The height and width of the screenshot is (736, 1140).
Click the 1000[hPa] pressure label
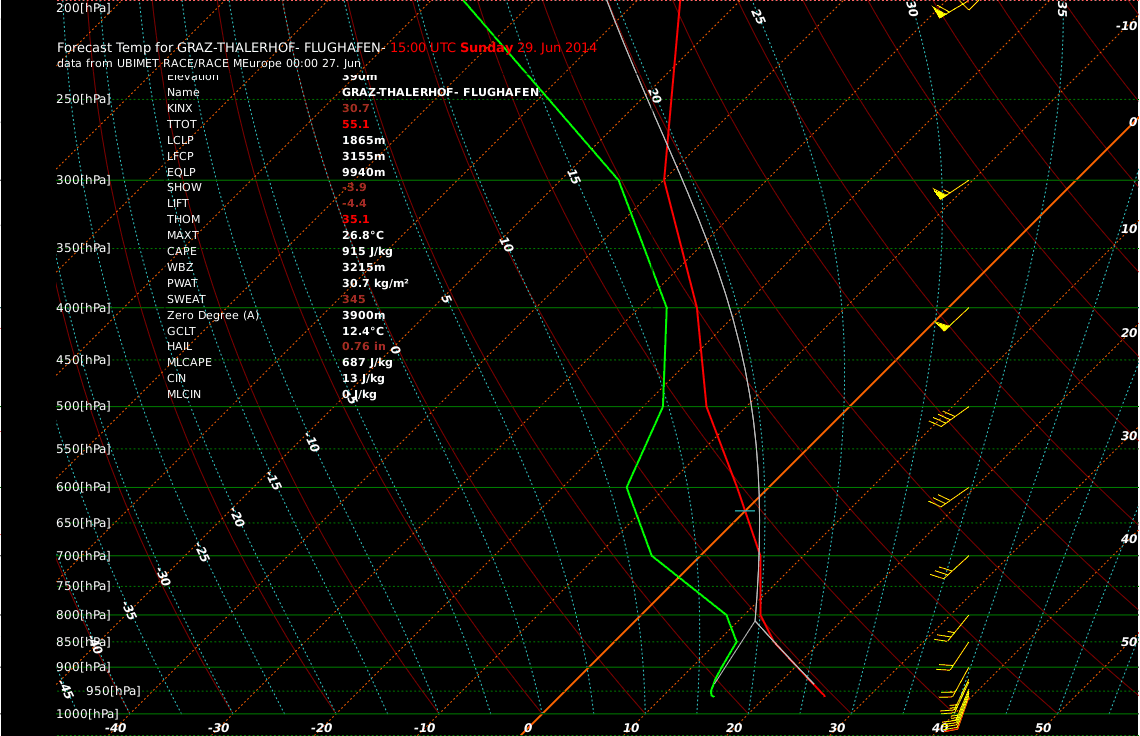click(x=87, y=714)
